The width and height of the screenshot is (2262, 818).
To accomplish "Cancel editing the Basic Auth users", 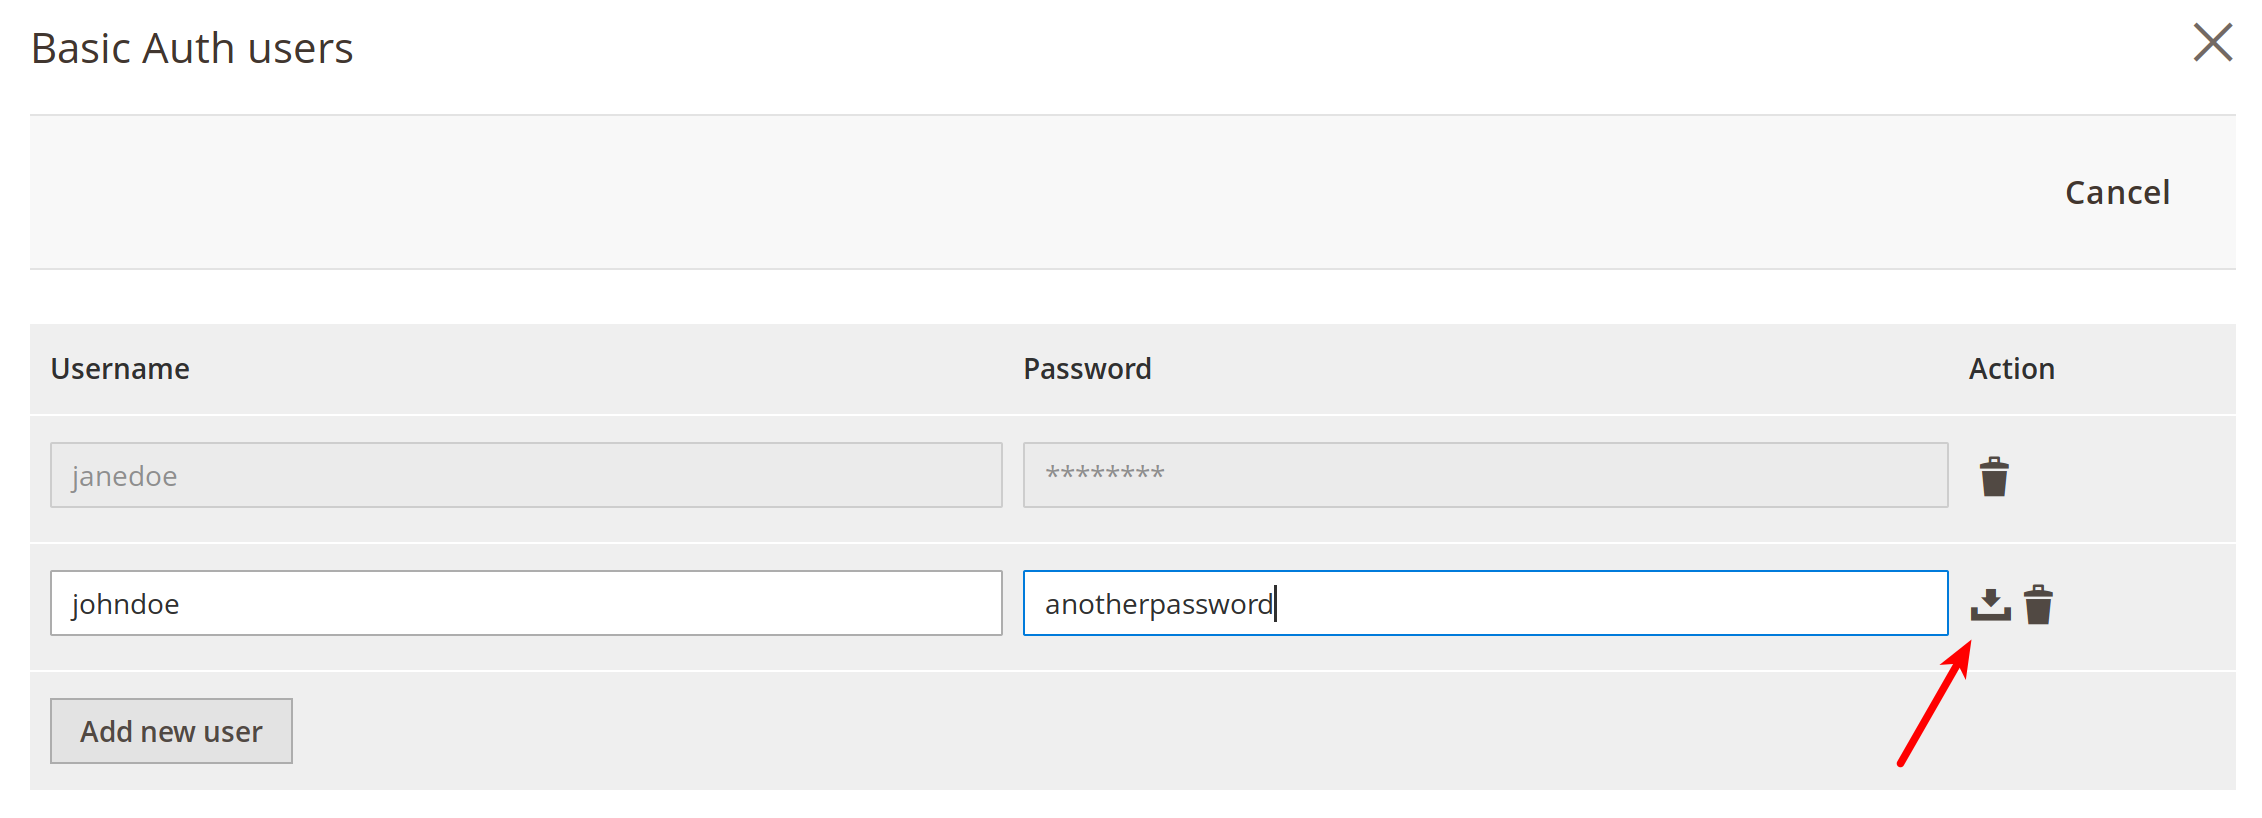I will (x=2117, y=192).
